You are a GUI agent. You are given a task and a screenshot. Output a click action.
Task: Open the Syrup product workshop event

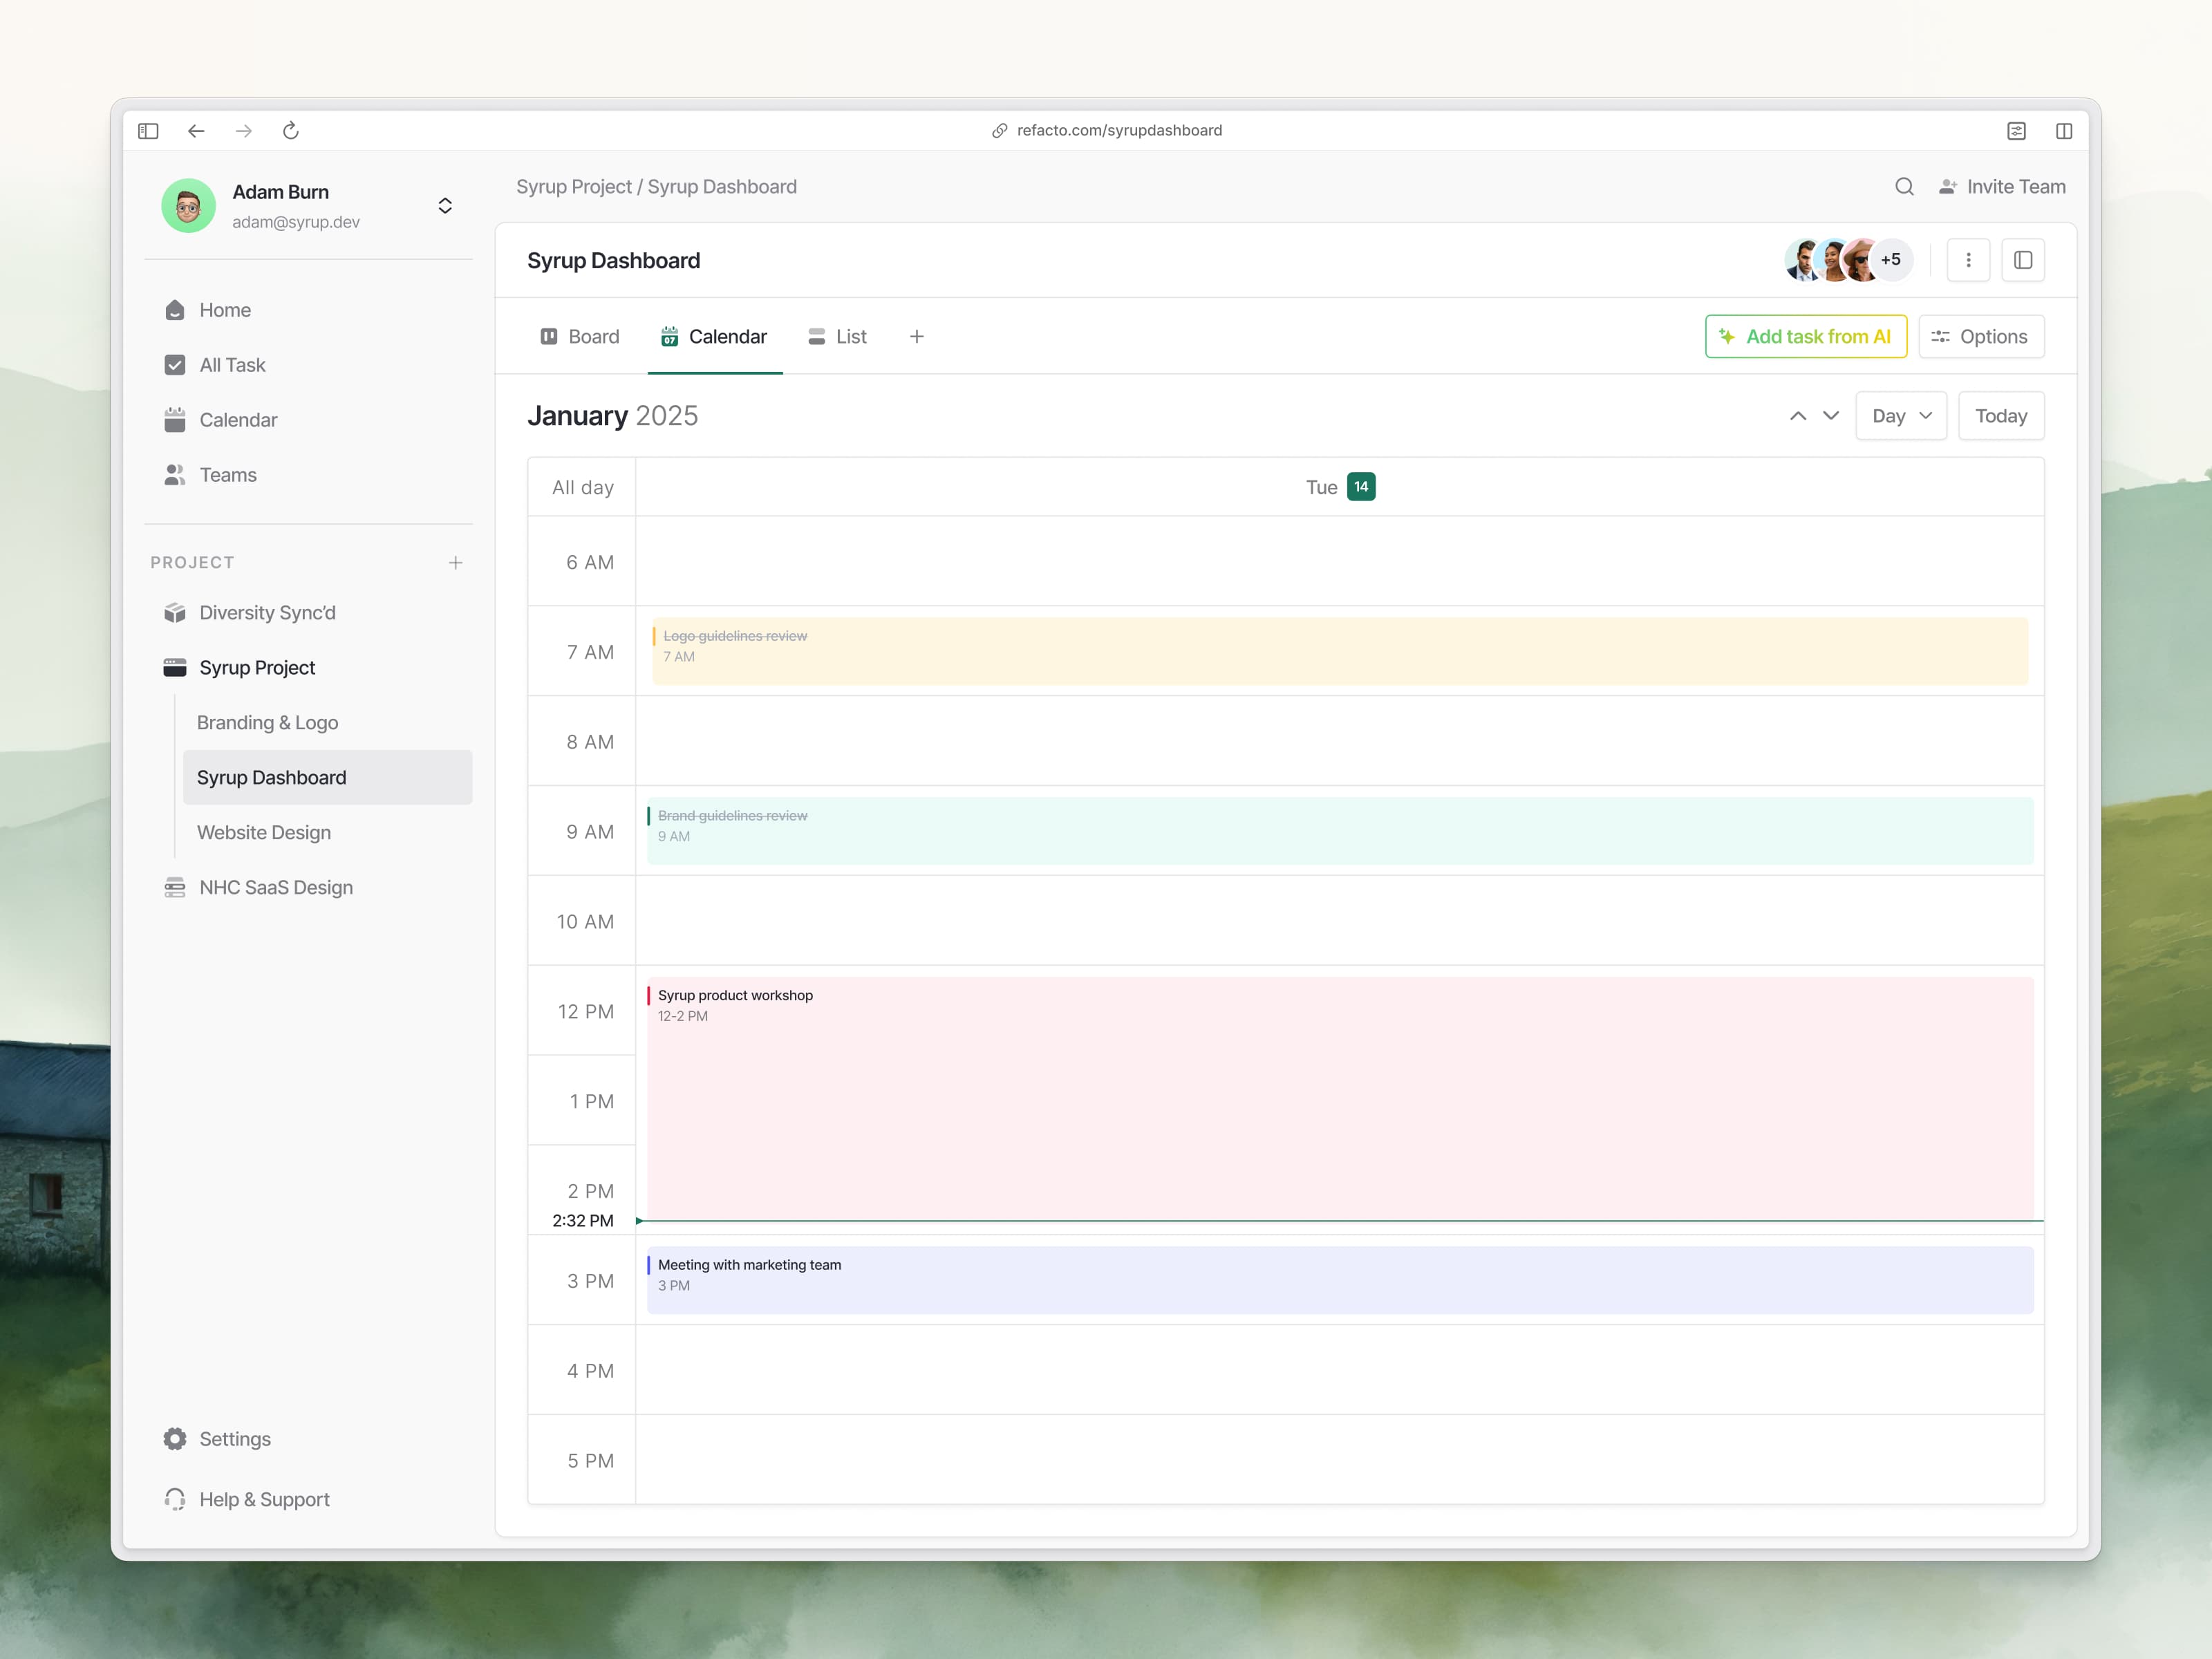point(1340,1099)
